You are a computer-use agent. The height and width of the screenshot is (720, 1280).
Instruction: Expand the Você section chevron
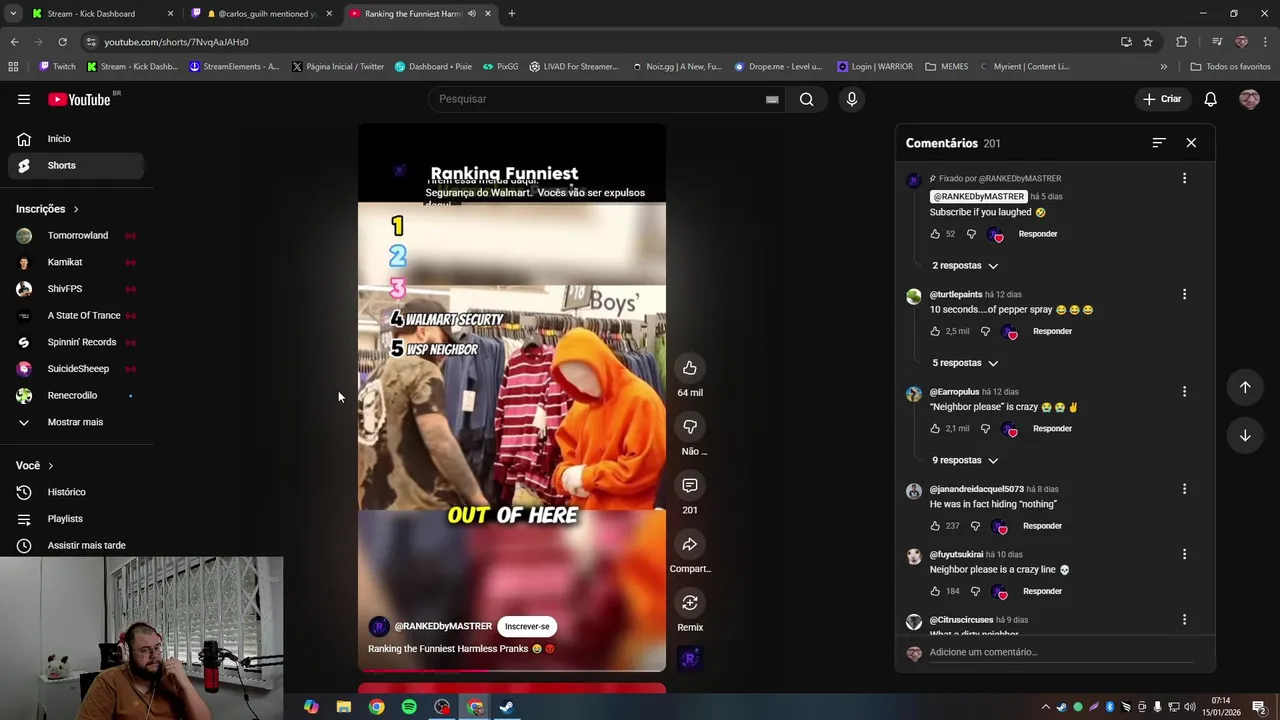[x=50, y=466]
